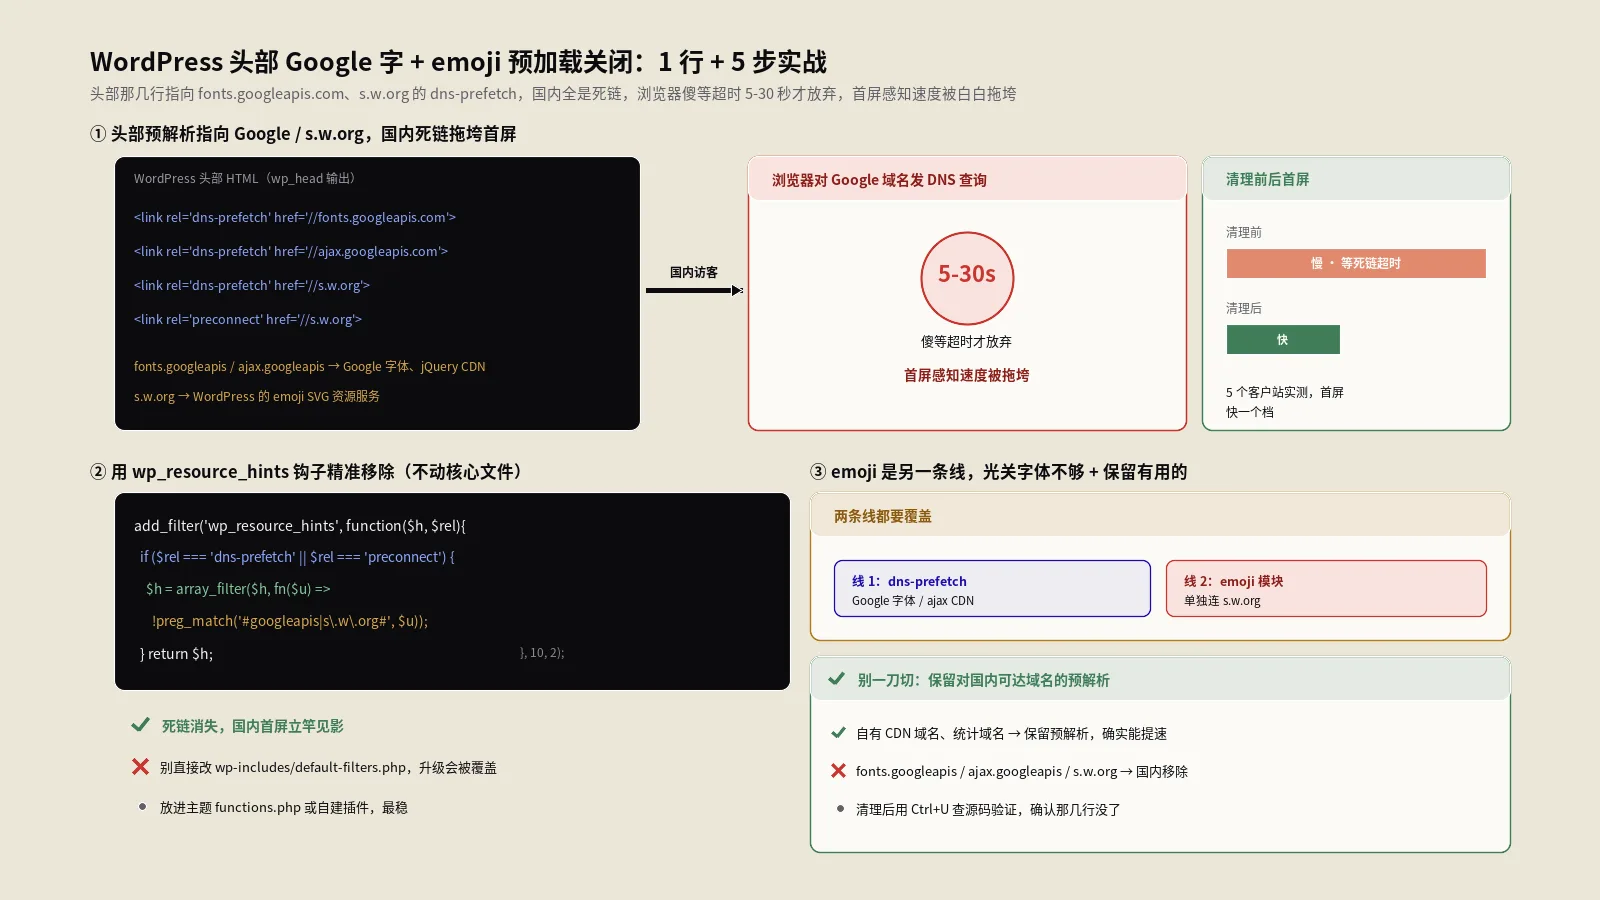Click the 单独连 s.w.org subtext
Image resolution: width=1600 pixels, height=900 pixels.
point(1222,601)
